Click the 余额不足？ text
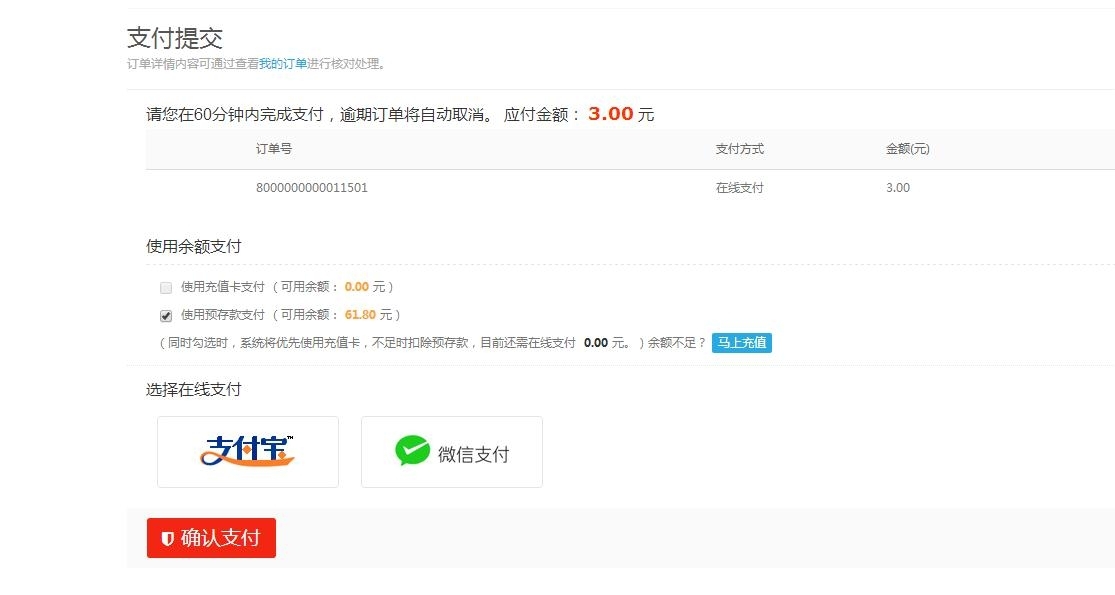 676,343
